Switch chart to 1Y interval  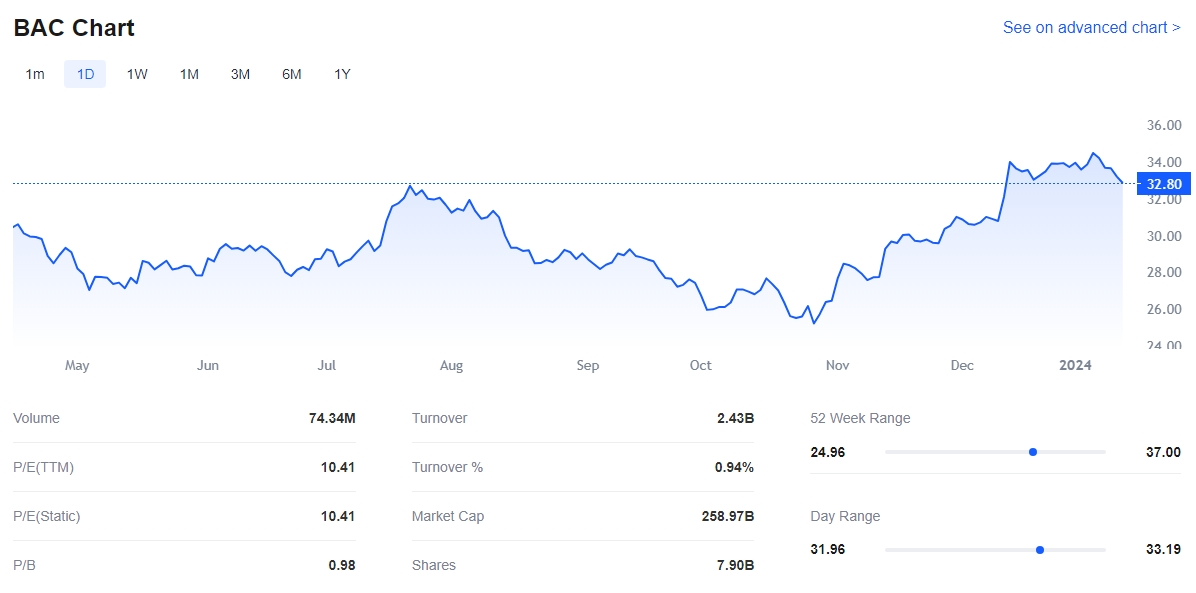point(342,74)
